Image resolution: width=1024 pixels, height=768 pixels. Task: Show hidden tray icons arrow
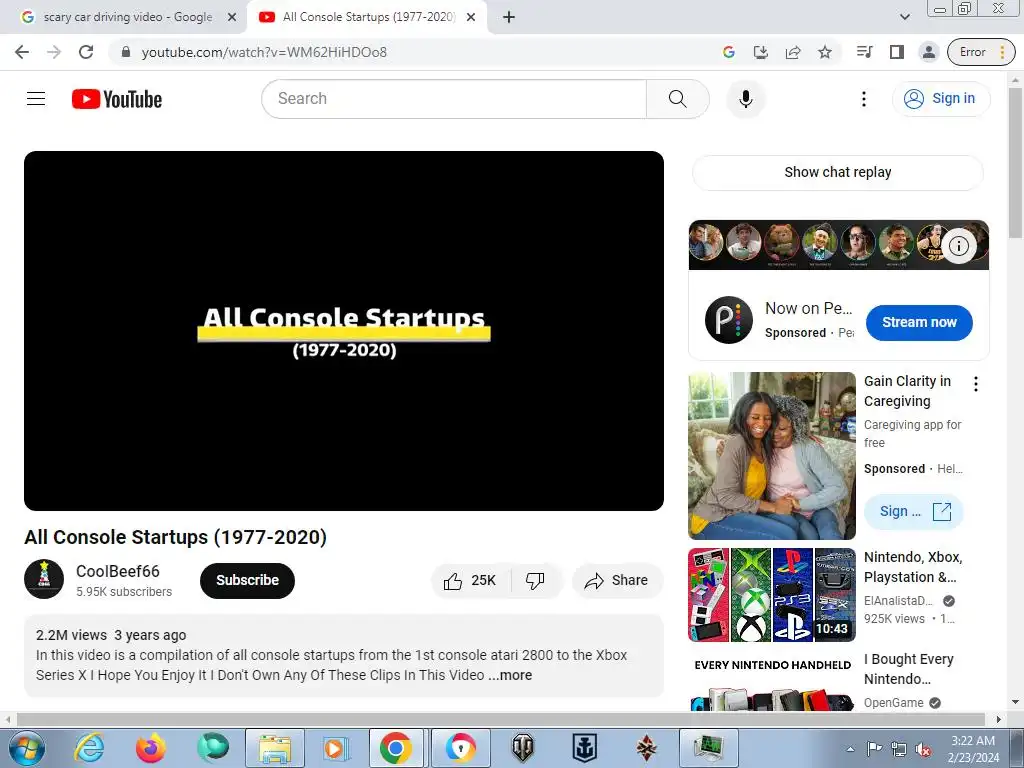point(850,749)
